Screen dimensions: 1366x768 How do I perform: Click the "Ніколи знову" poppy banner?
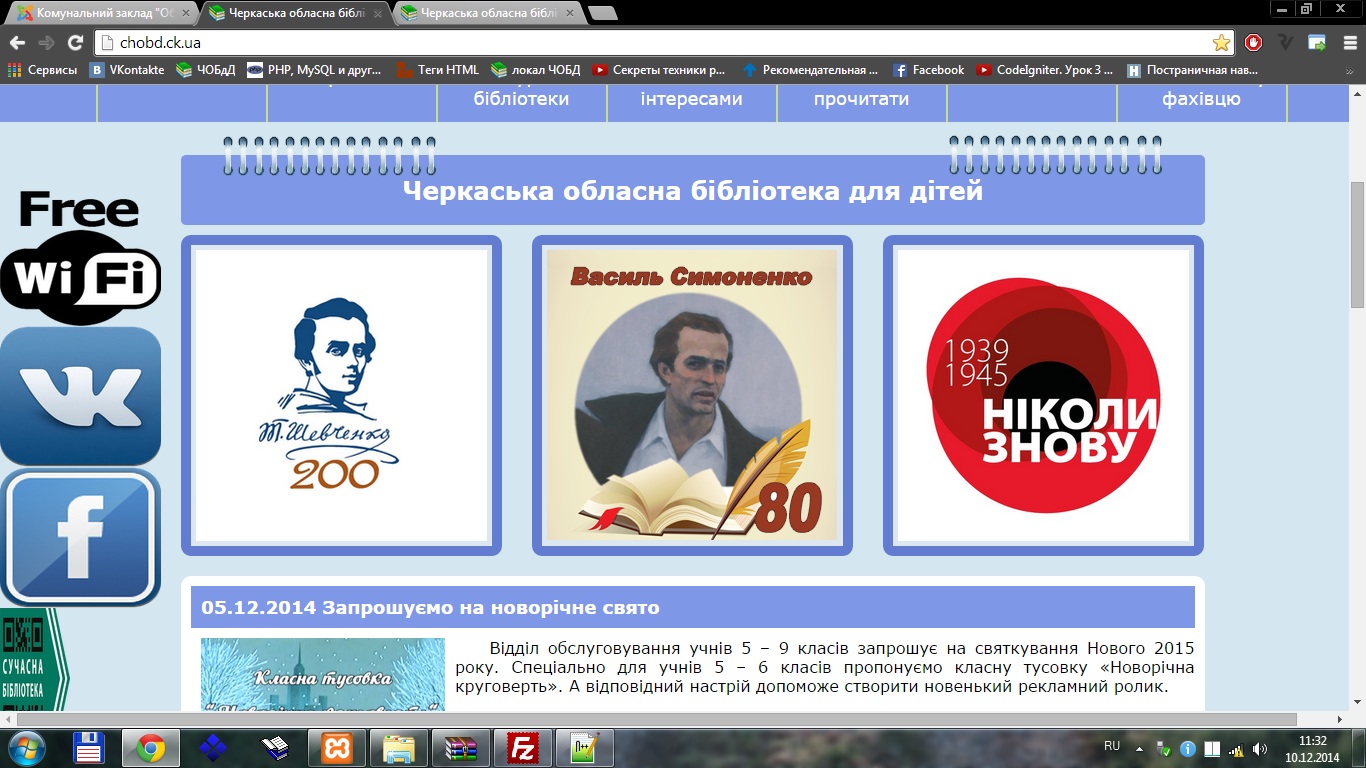click(1043, 395)
